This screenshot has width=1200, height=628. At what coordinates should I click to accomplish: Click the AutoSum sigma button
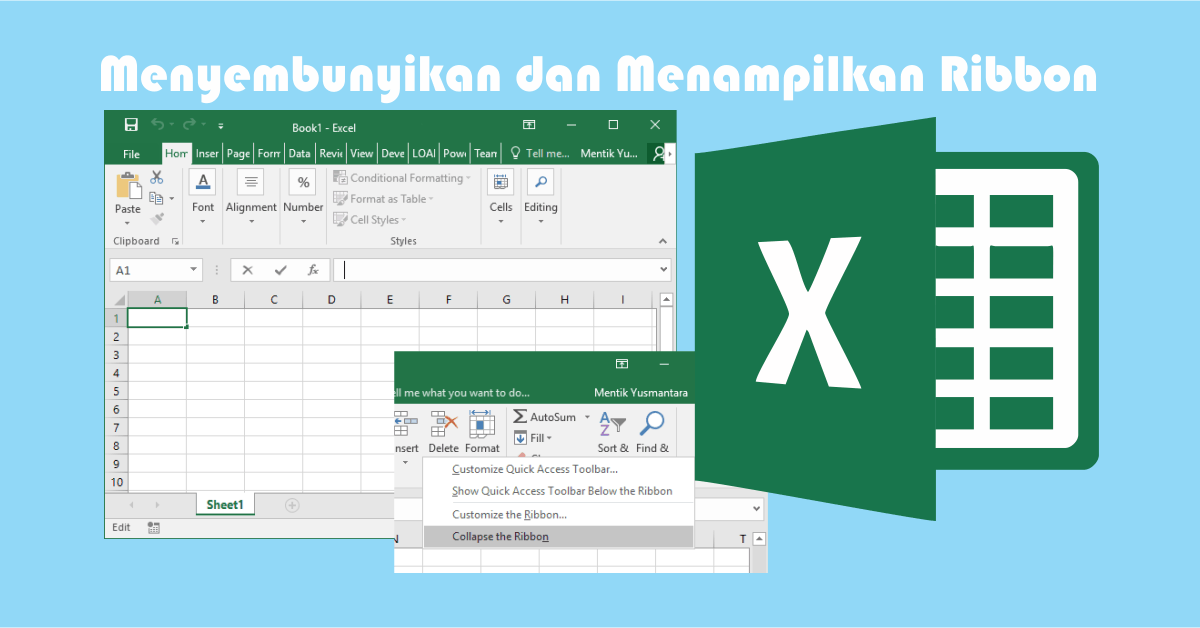click(545, 417)
